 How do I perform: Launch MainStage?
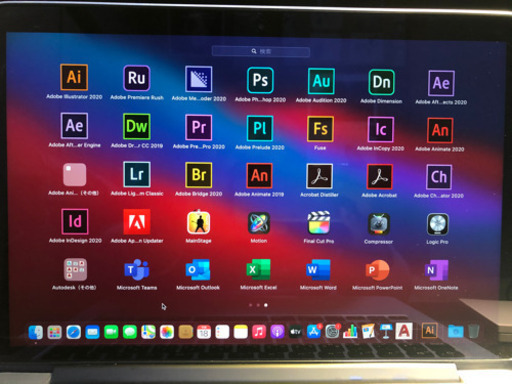(198, 222)
